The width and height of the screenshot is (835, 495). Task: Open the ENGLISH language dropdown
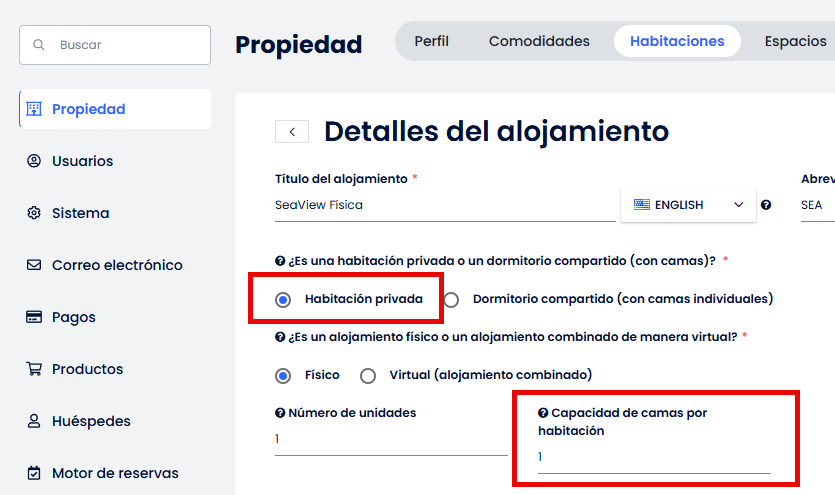(689, 205)
